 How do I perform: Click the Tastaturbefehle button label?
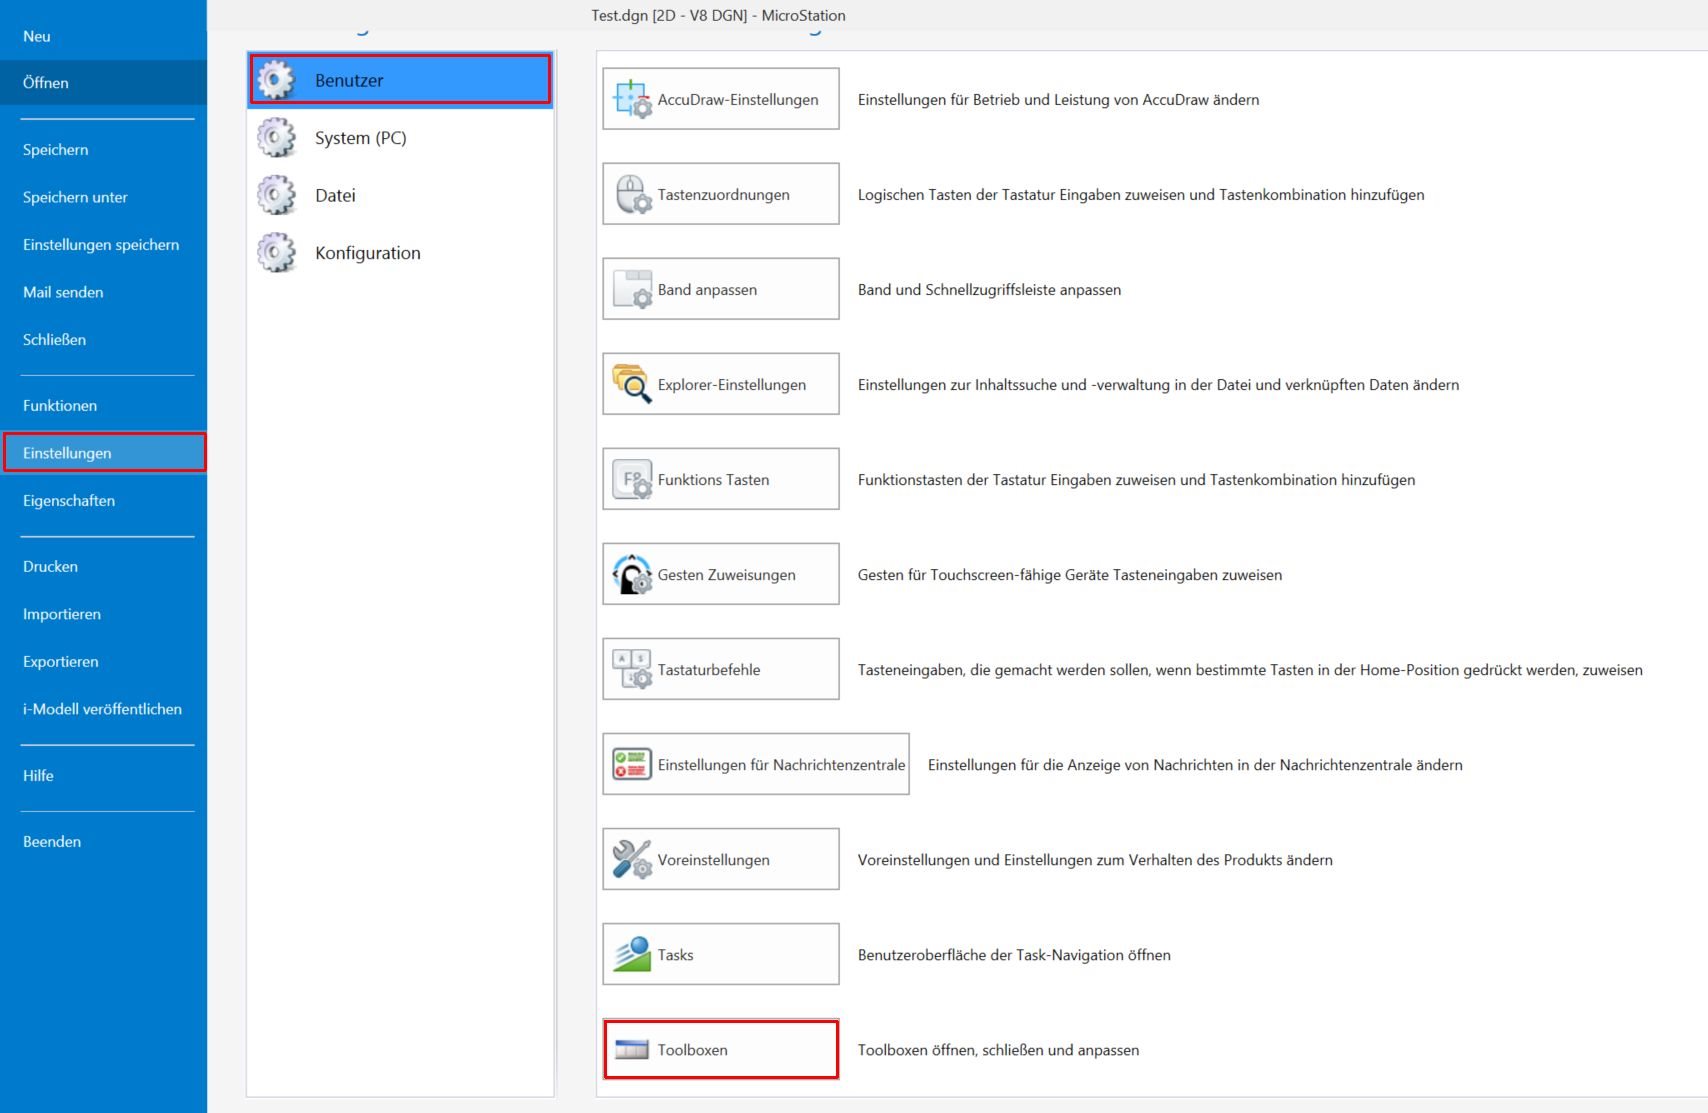(x=709, y=670)
